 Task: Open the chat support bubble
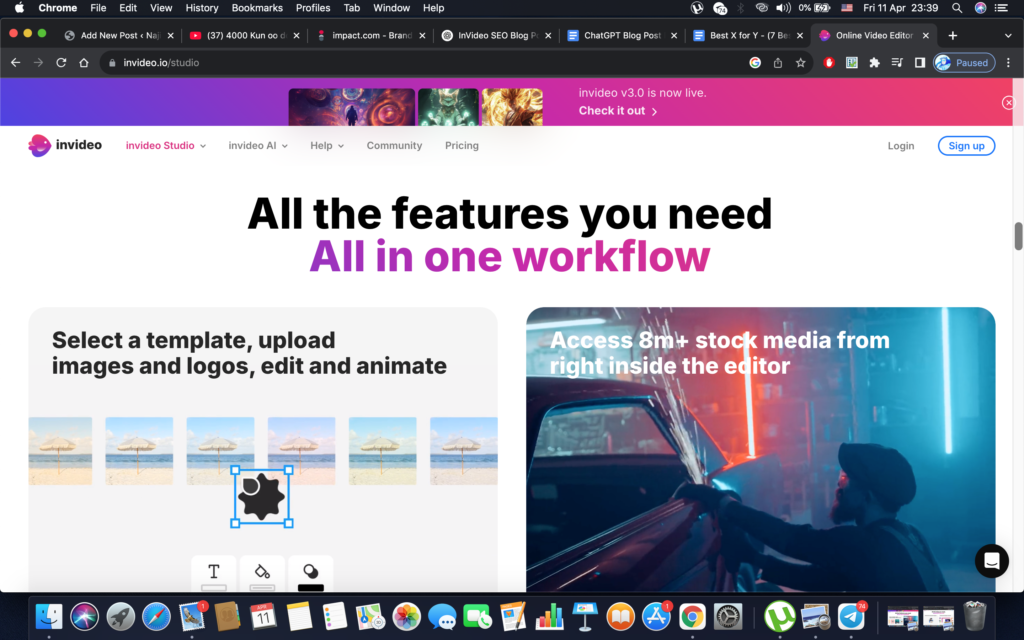[991, 561]
